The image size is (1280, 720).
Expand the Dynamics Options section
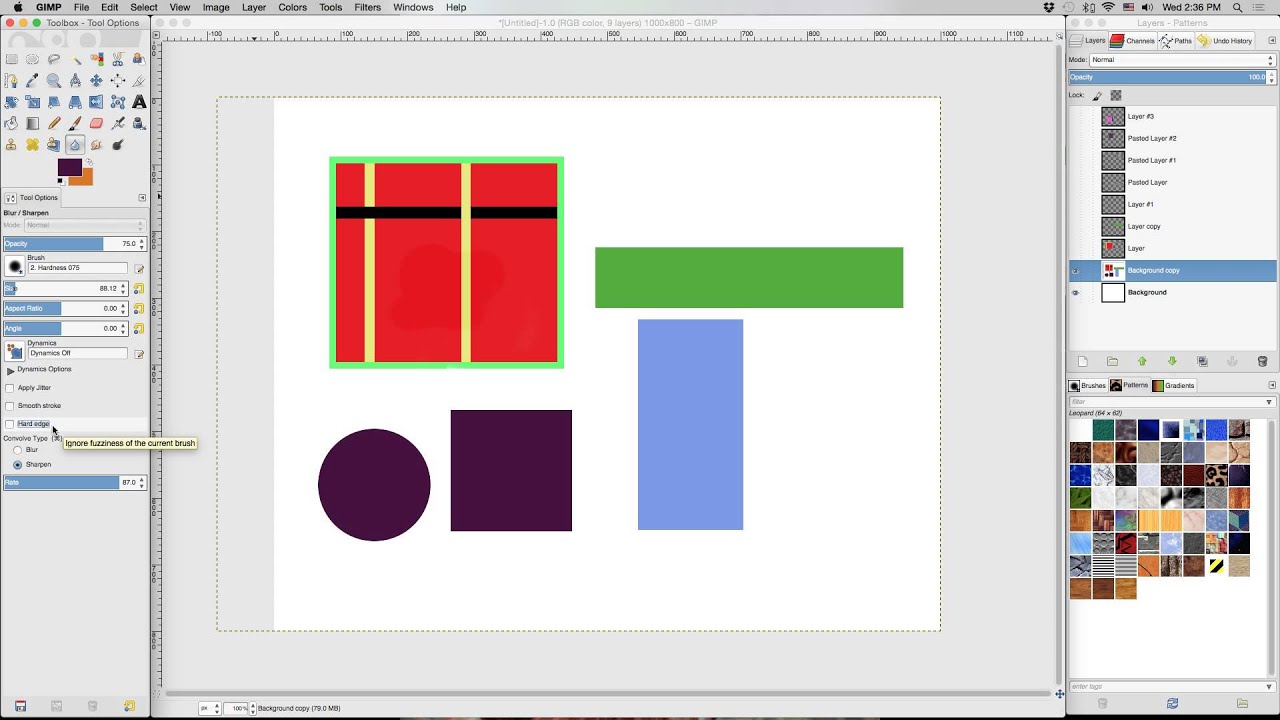(10, 370)
